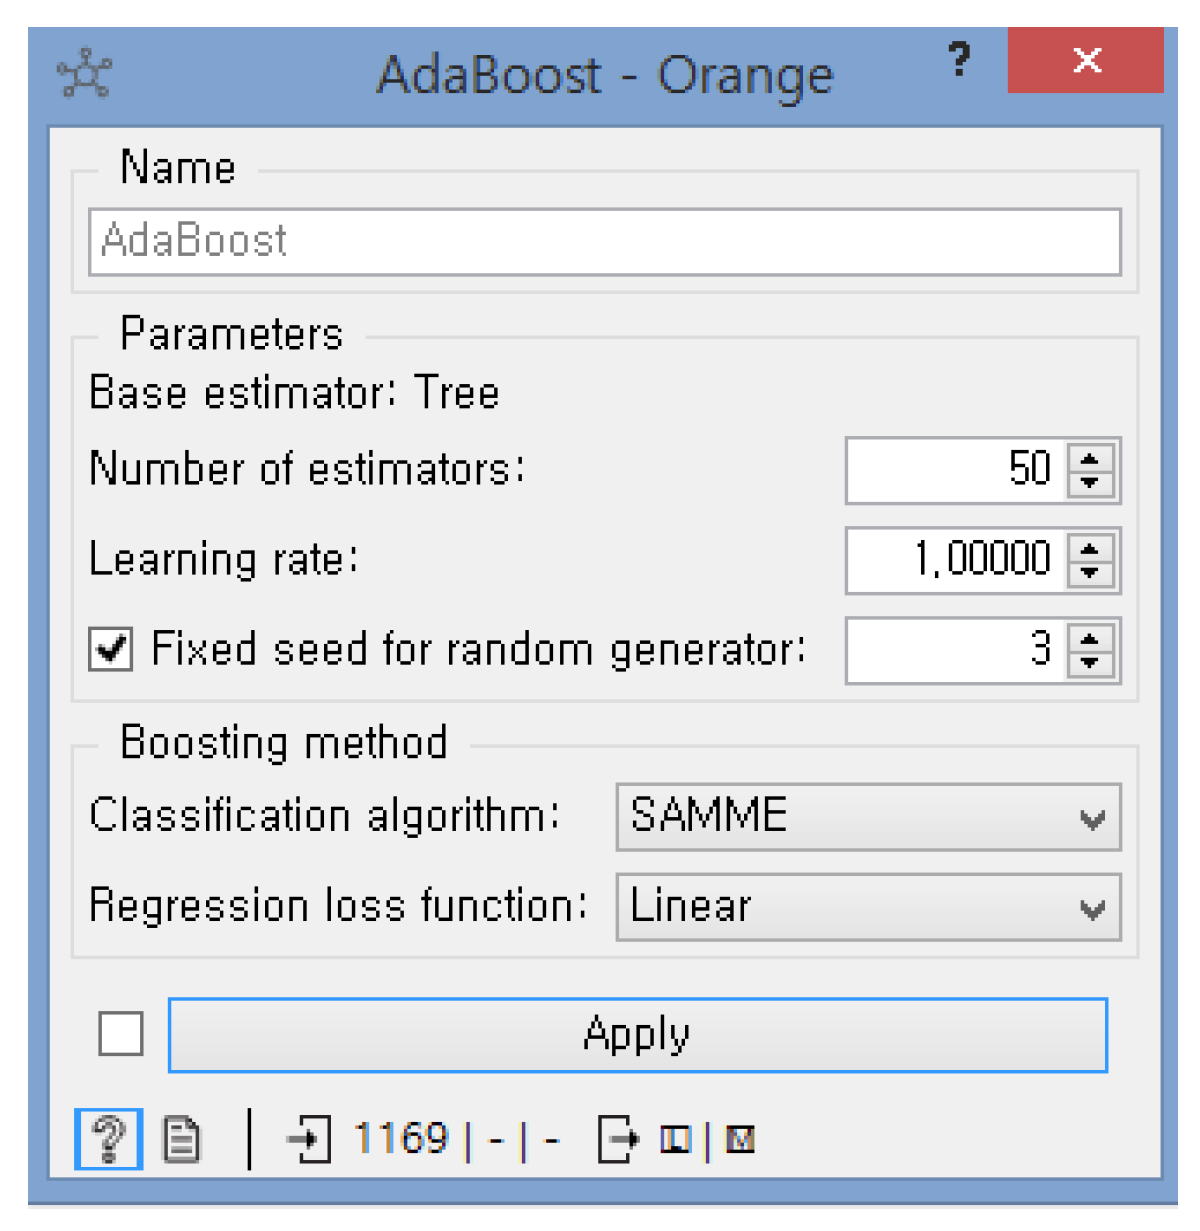Decrease the random seed value
This screenshot has height=1231, width=1200.
(1090, 663)
